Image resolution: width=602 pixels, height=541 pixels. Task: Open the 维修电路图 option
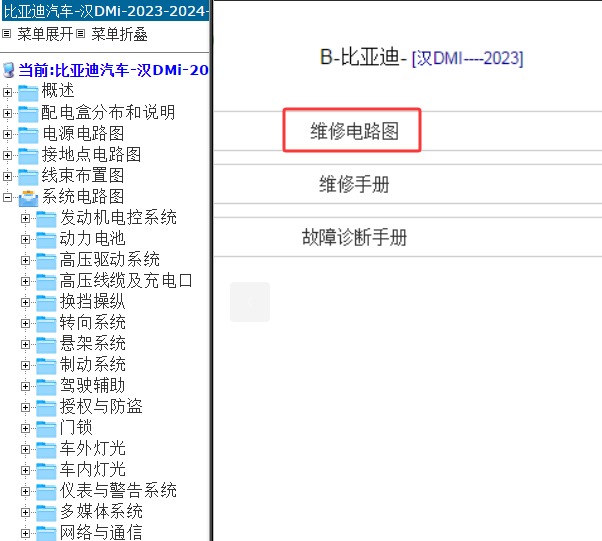352,130
